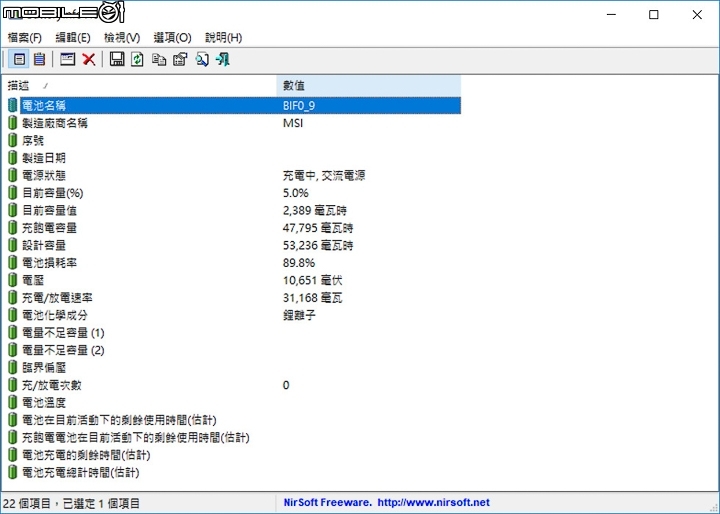
Task: Open Find with the magnifier icon
Action: click(x=202, y=59)
